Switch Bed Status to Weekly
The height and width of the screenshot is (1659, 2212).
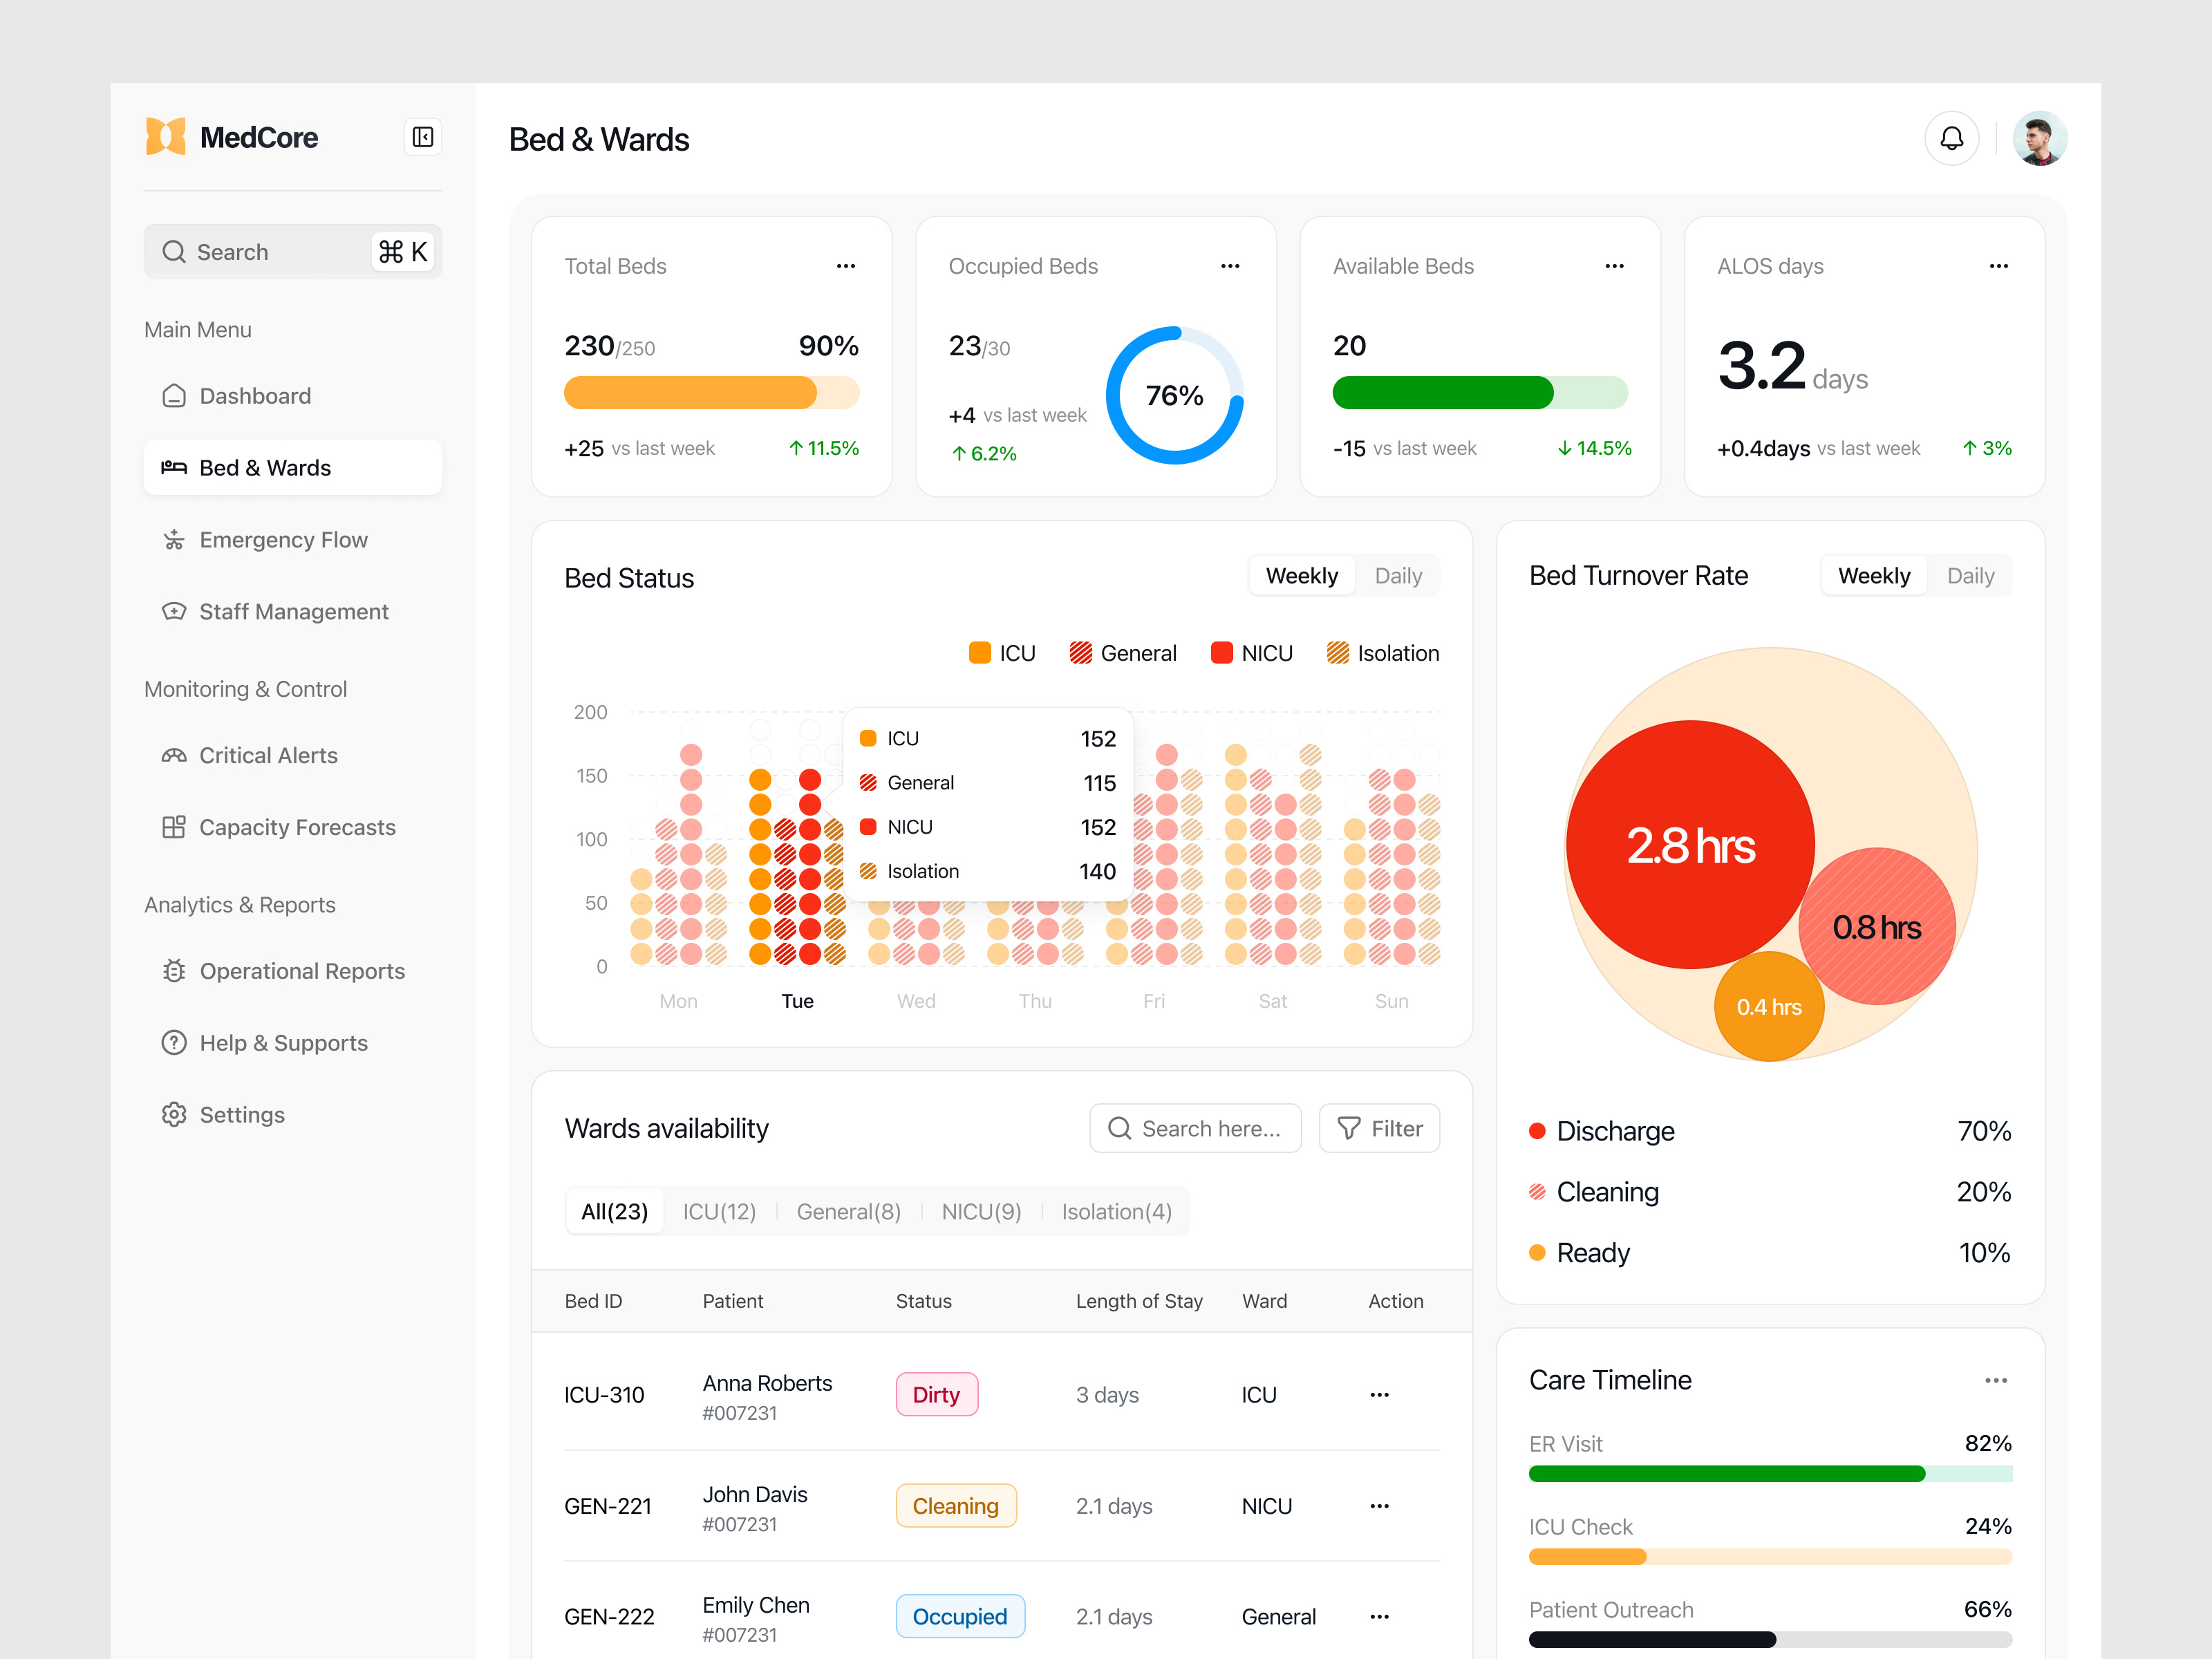[1301, 576]
